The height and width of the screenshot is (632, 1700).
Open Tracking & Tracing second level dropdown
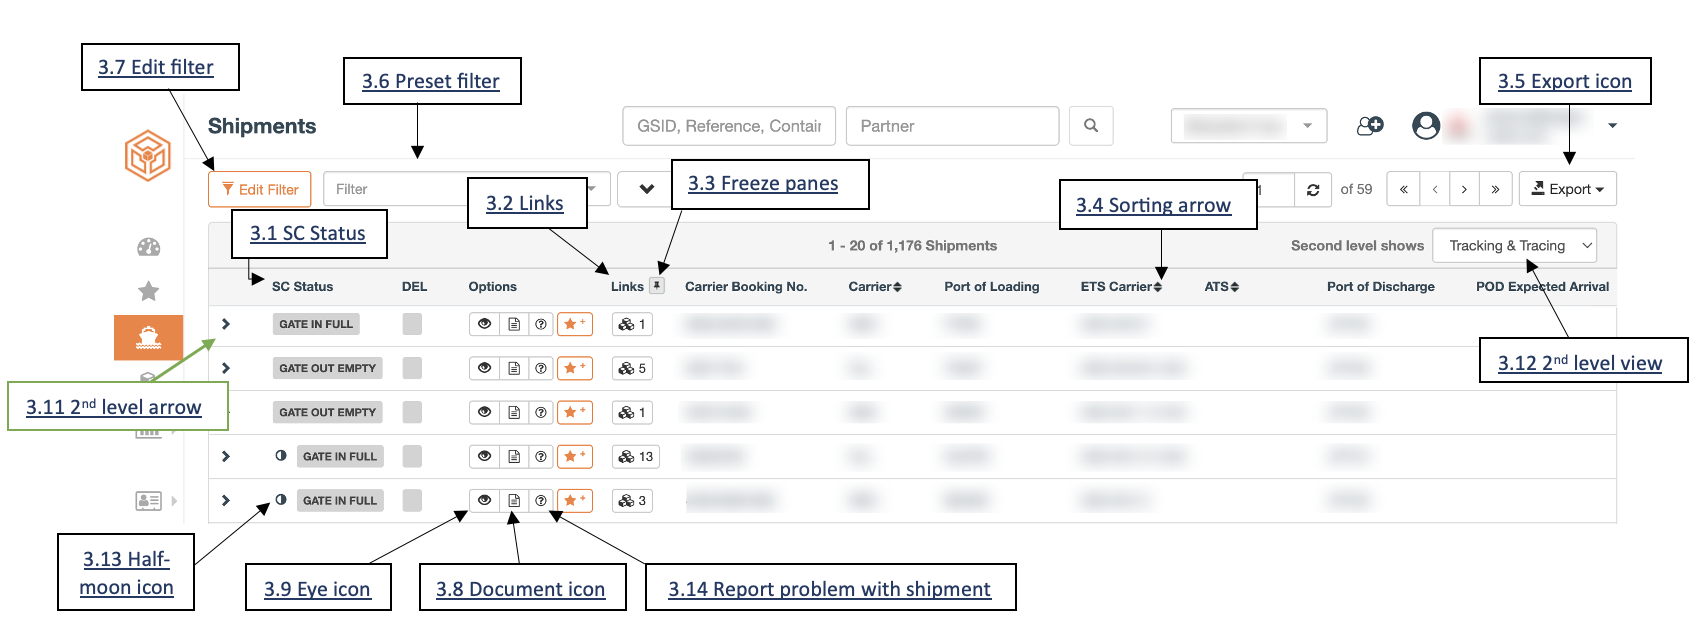pos(1515,246)
